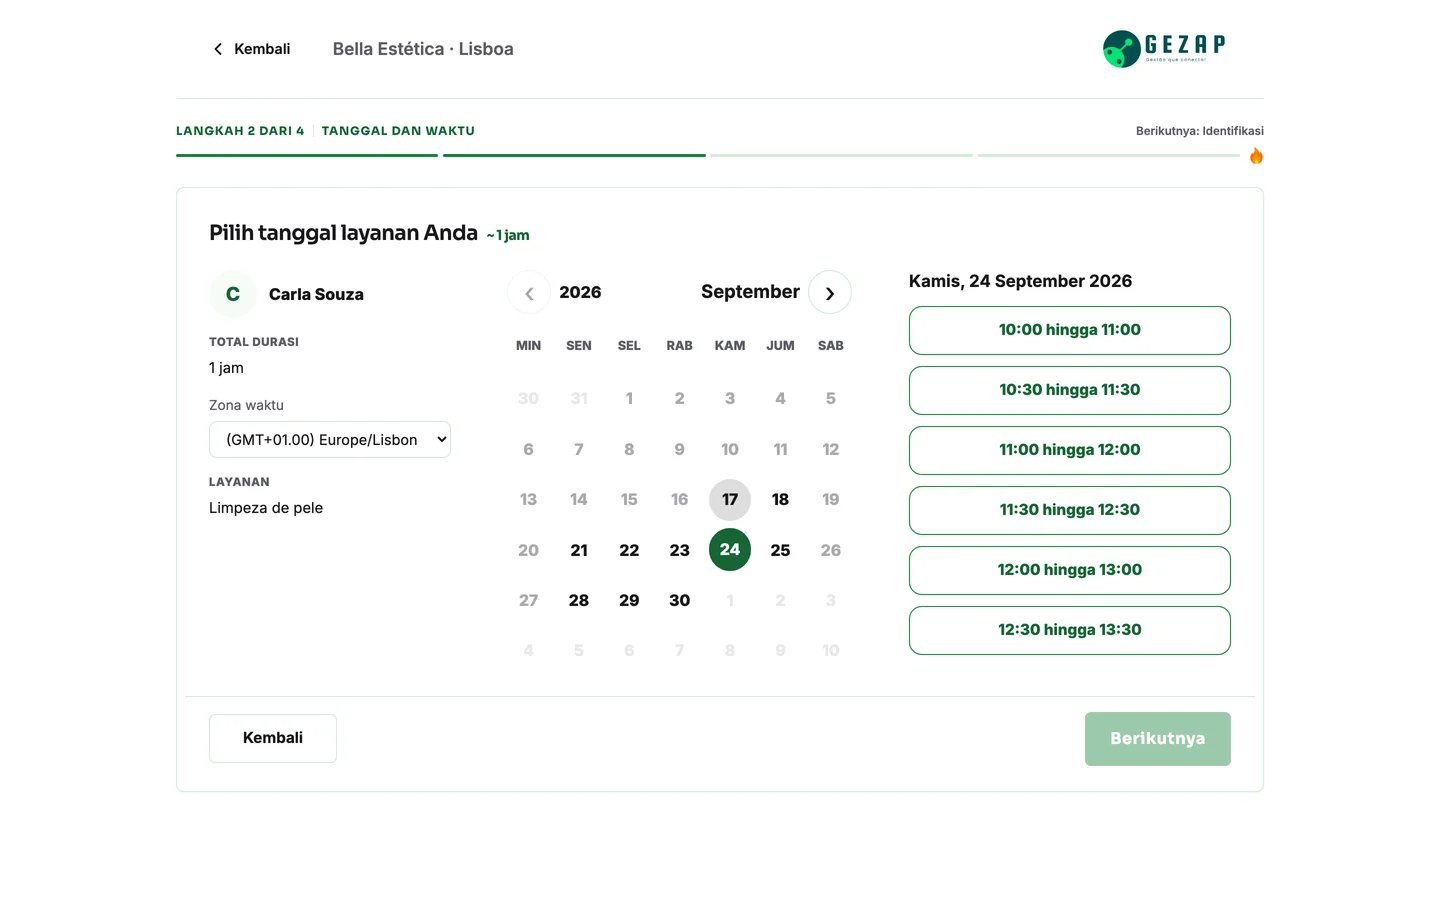Viewport: 1440px width, 900px height.
Task: Click the Kamis, 24 September 2026 heading
Action: pos(1020,281)
